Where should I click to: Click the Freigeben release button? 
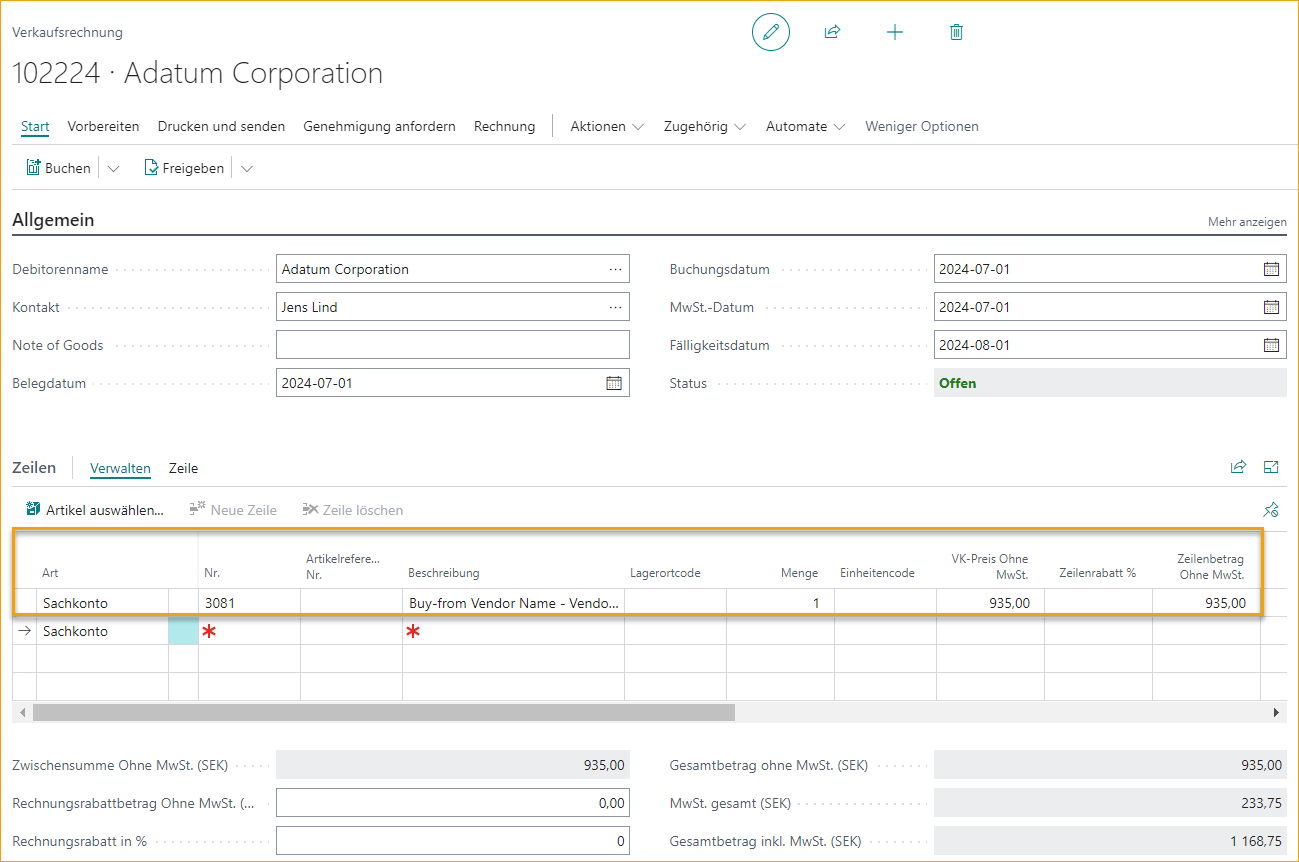coord(185,168)
